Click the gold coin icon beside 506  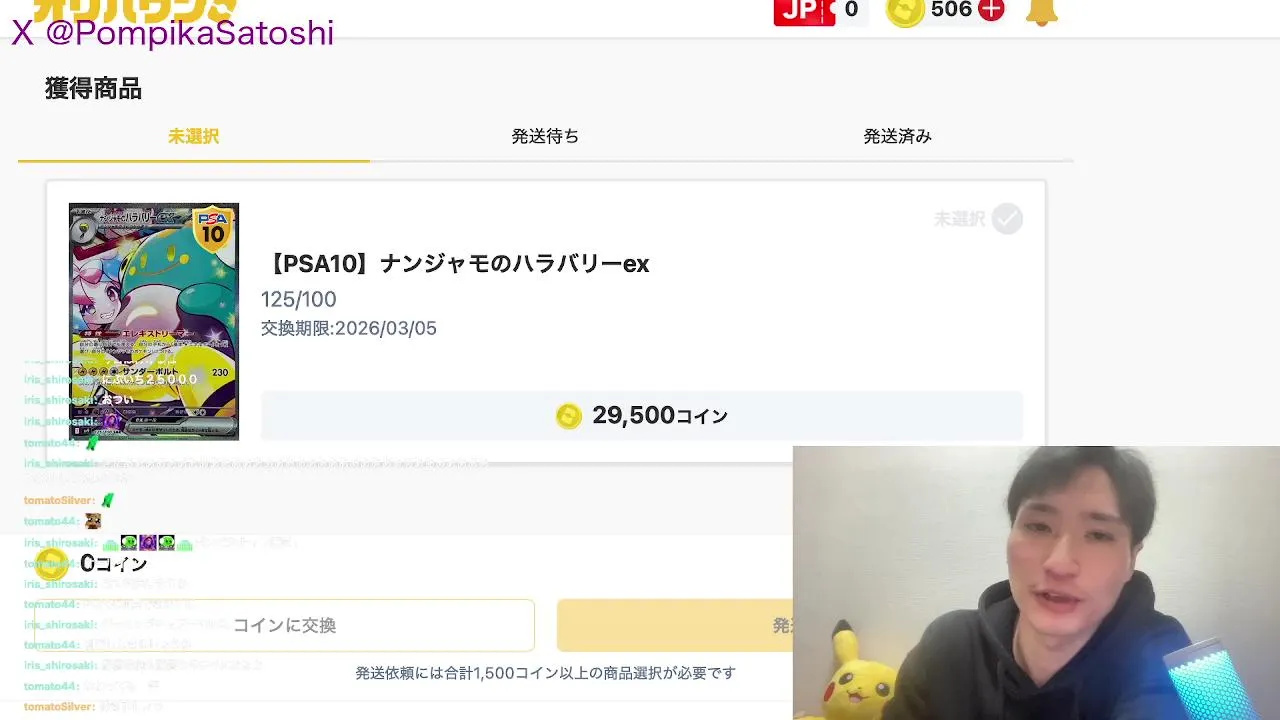(905, 10)
